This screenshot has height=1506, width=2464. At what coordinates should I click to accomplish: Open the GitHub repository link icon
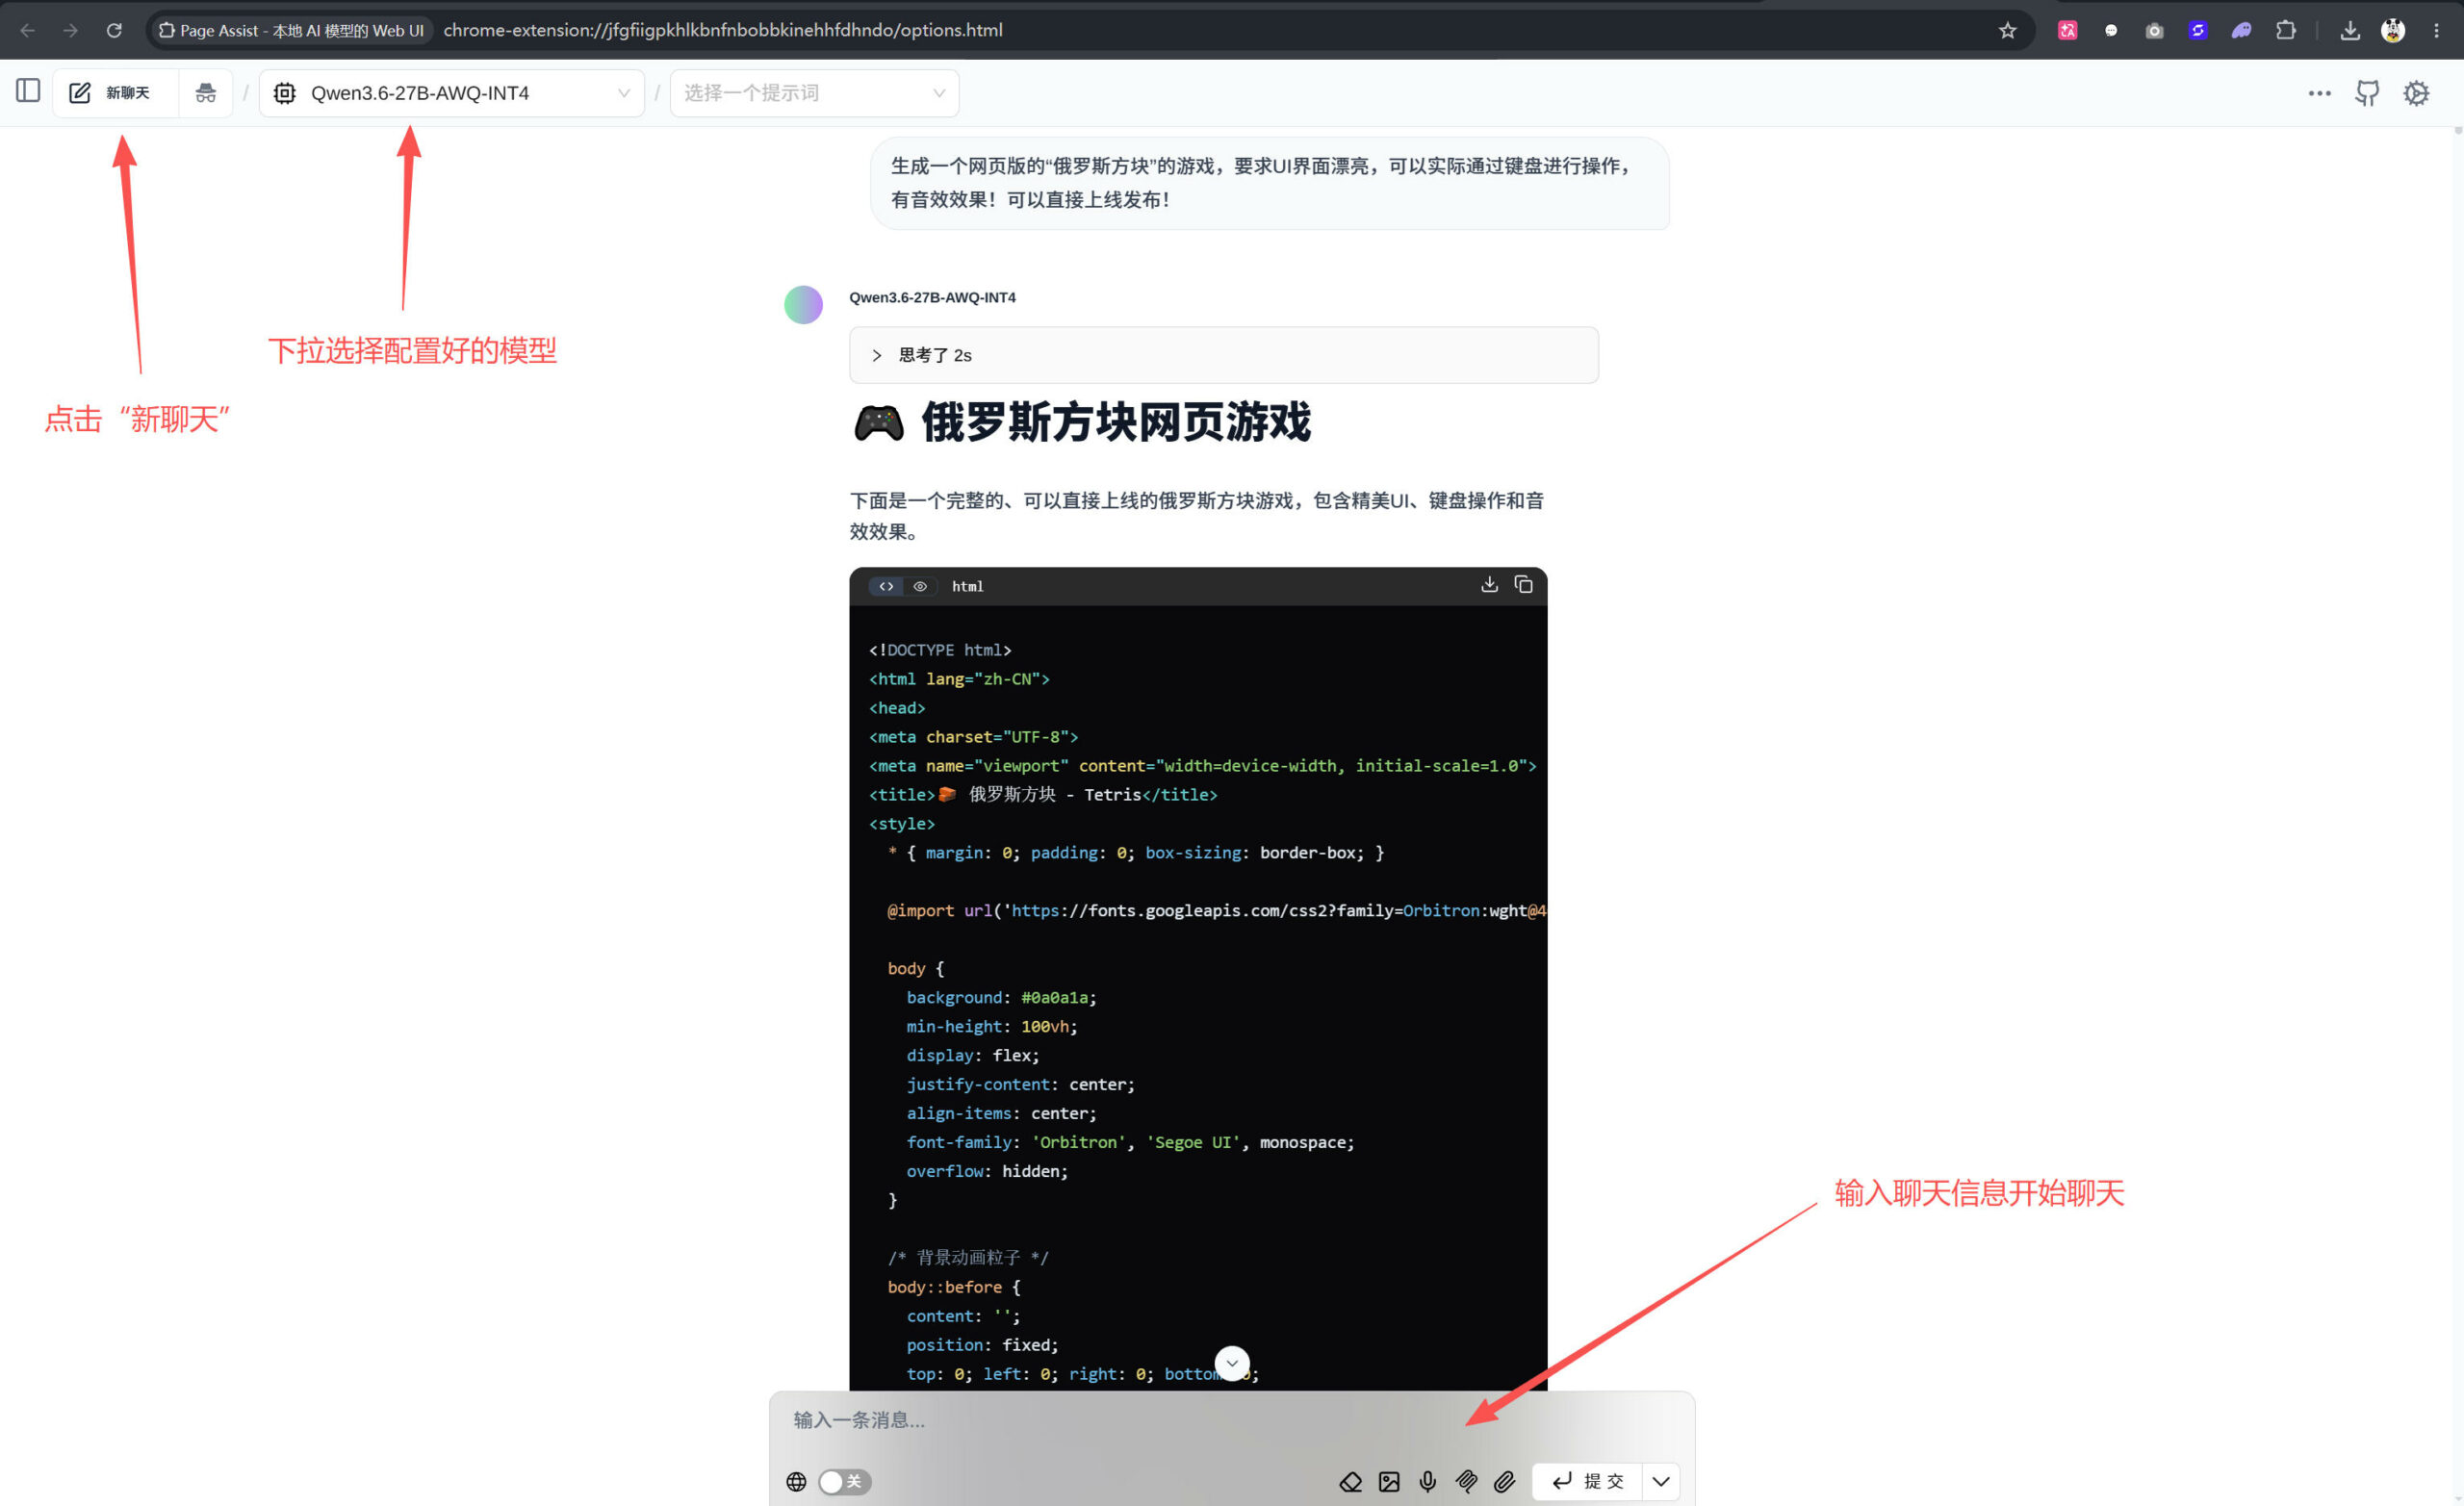(x=2367, y=93)
